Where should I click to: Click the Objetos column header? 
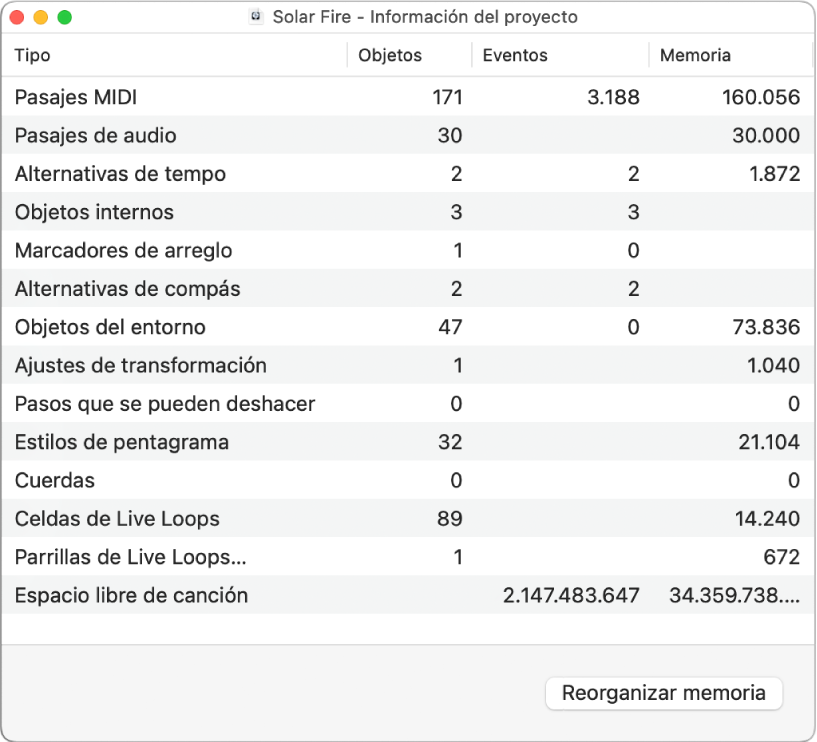point(390,56)
